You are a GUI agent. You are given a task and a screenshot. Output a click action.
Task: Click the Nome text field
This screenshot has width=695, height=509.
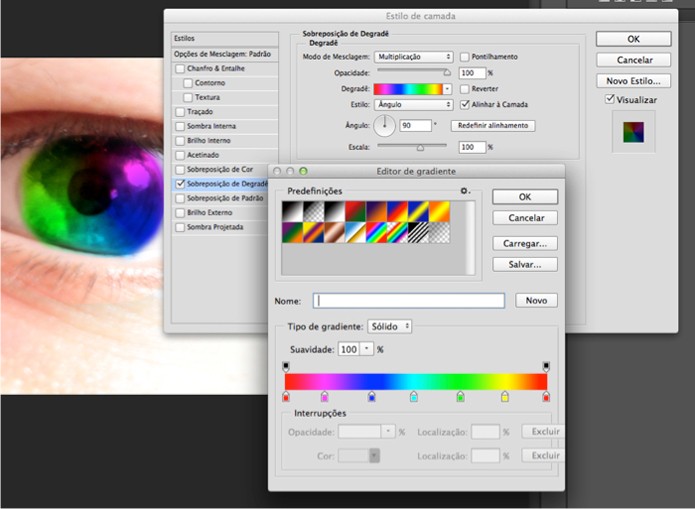409,300
